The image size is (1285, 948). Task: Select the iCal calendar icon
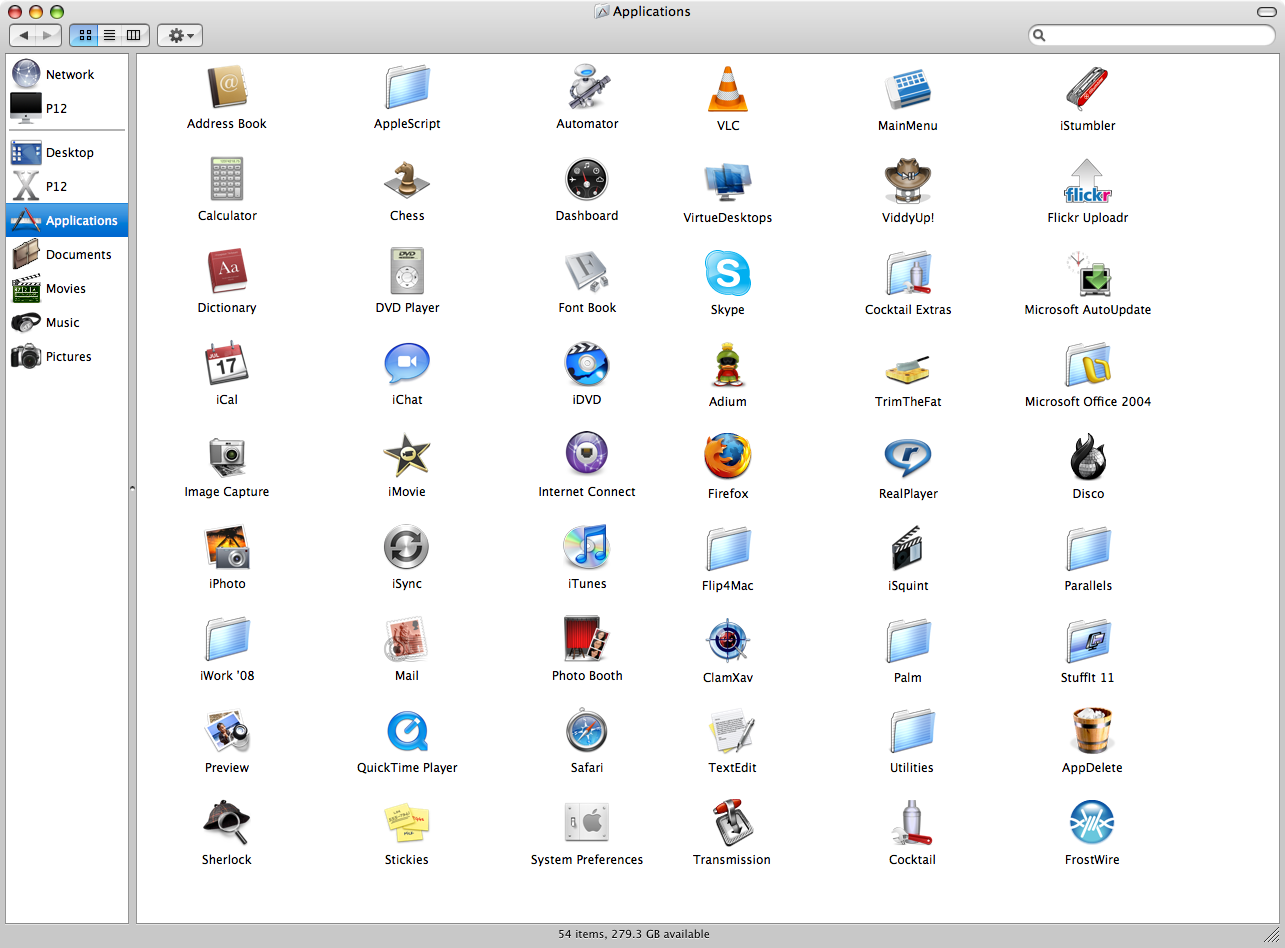[x=227, y=364]
